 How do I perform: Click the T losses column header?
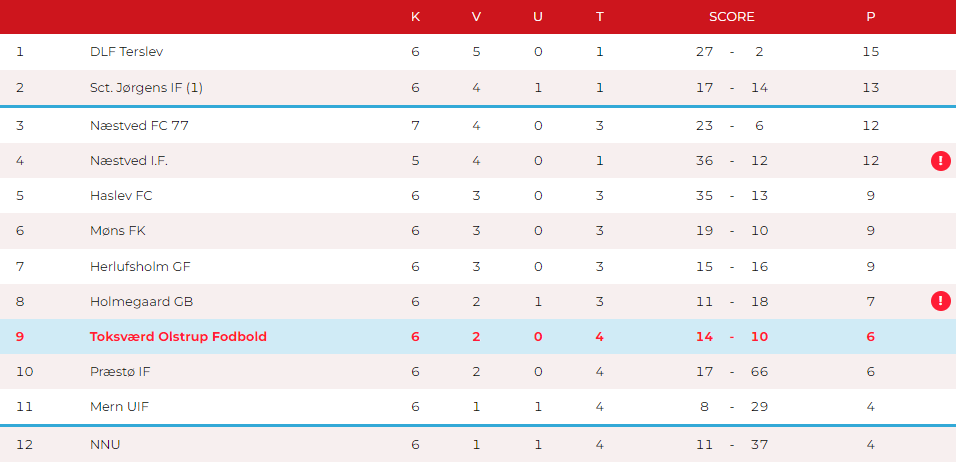point(600,17)
